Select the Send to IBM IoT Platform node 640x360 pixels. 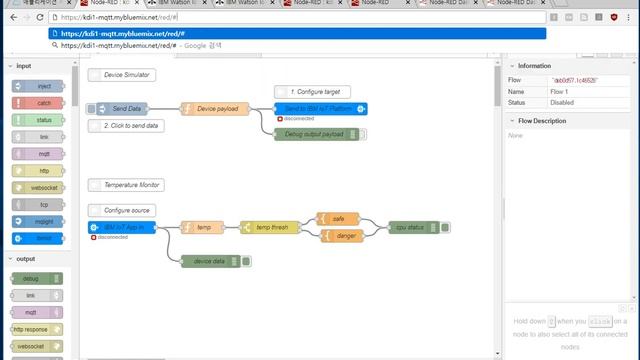click(x=321, y=109)
